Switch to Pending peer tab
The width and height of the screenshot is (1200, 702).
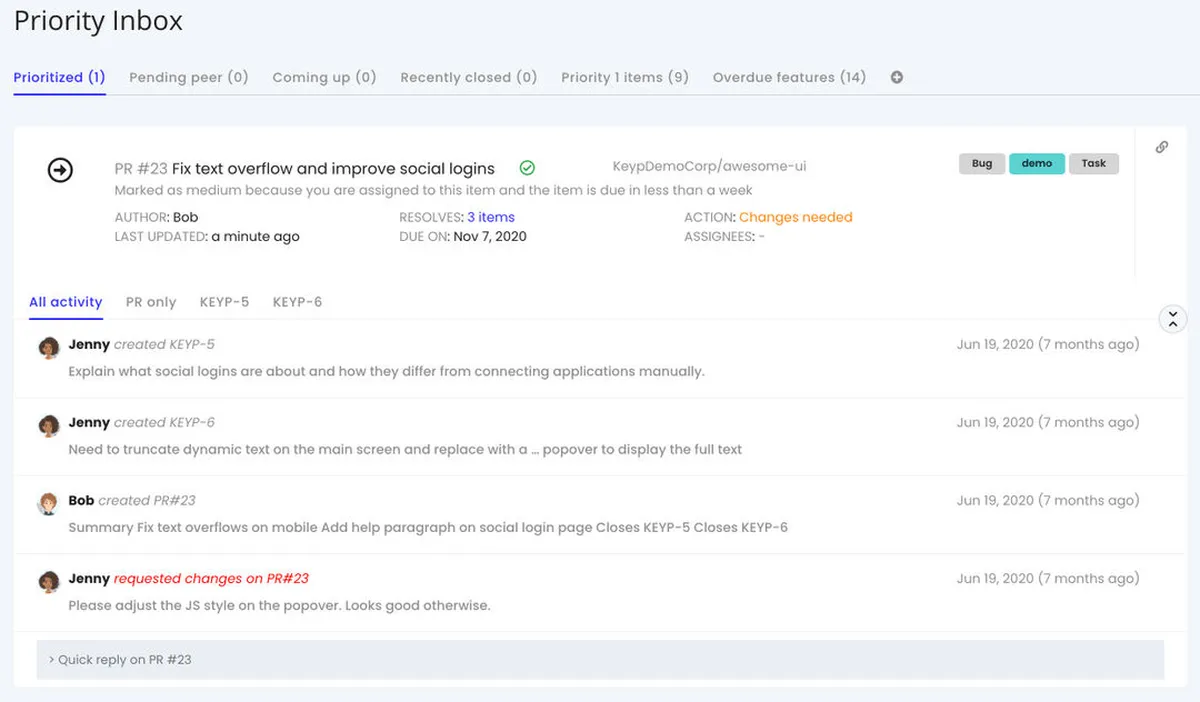[189, 77]
